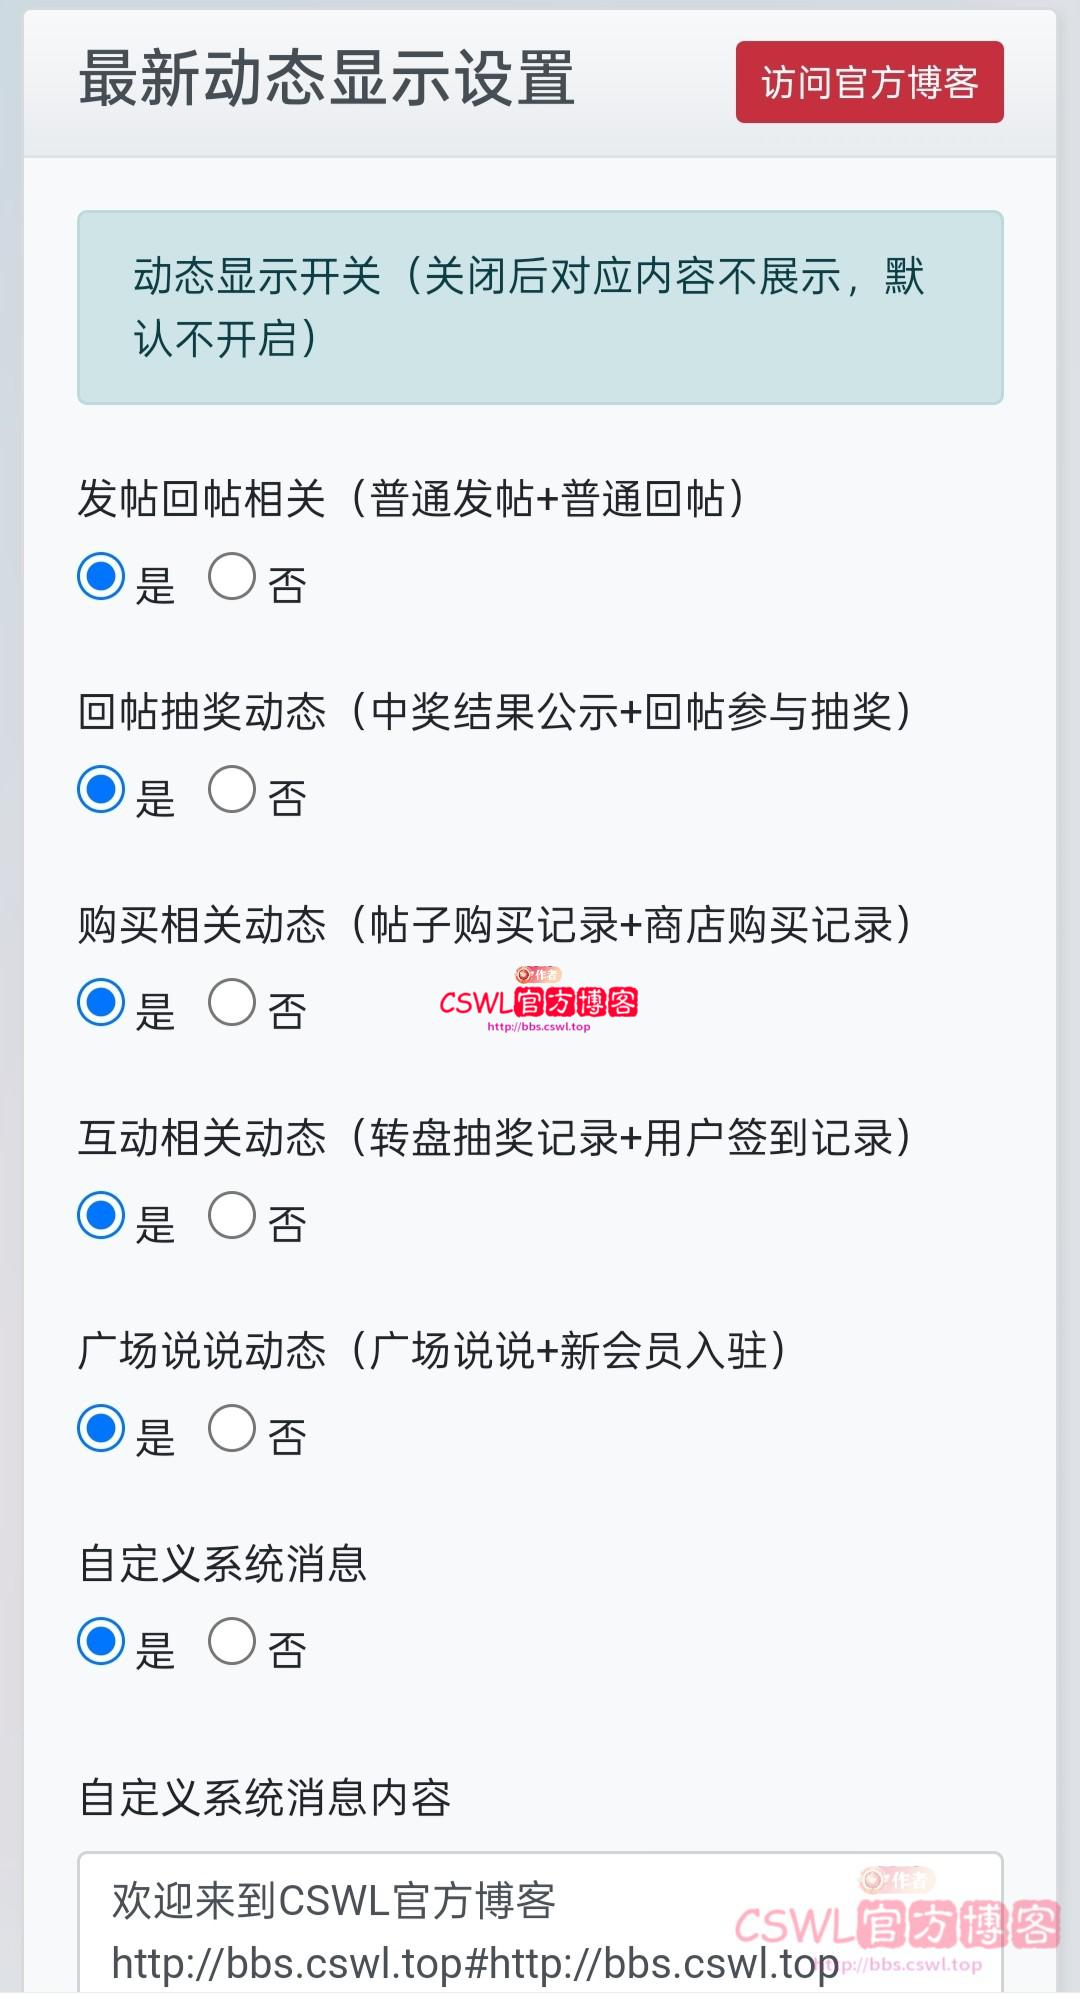This screenshot has width=1080, height=2012.
Task: Select 是 for 回帖抽奖动态
Action: click(101, 790)
